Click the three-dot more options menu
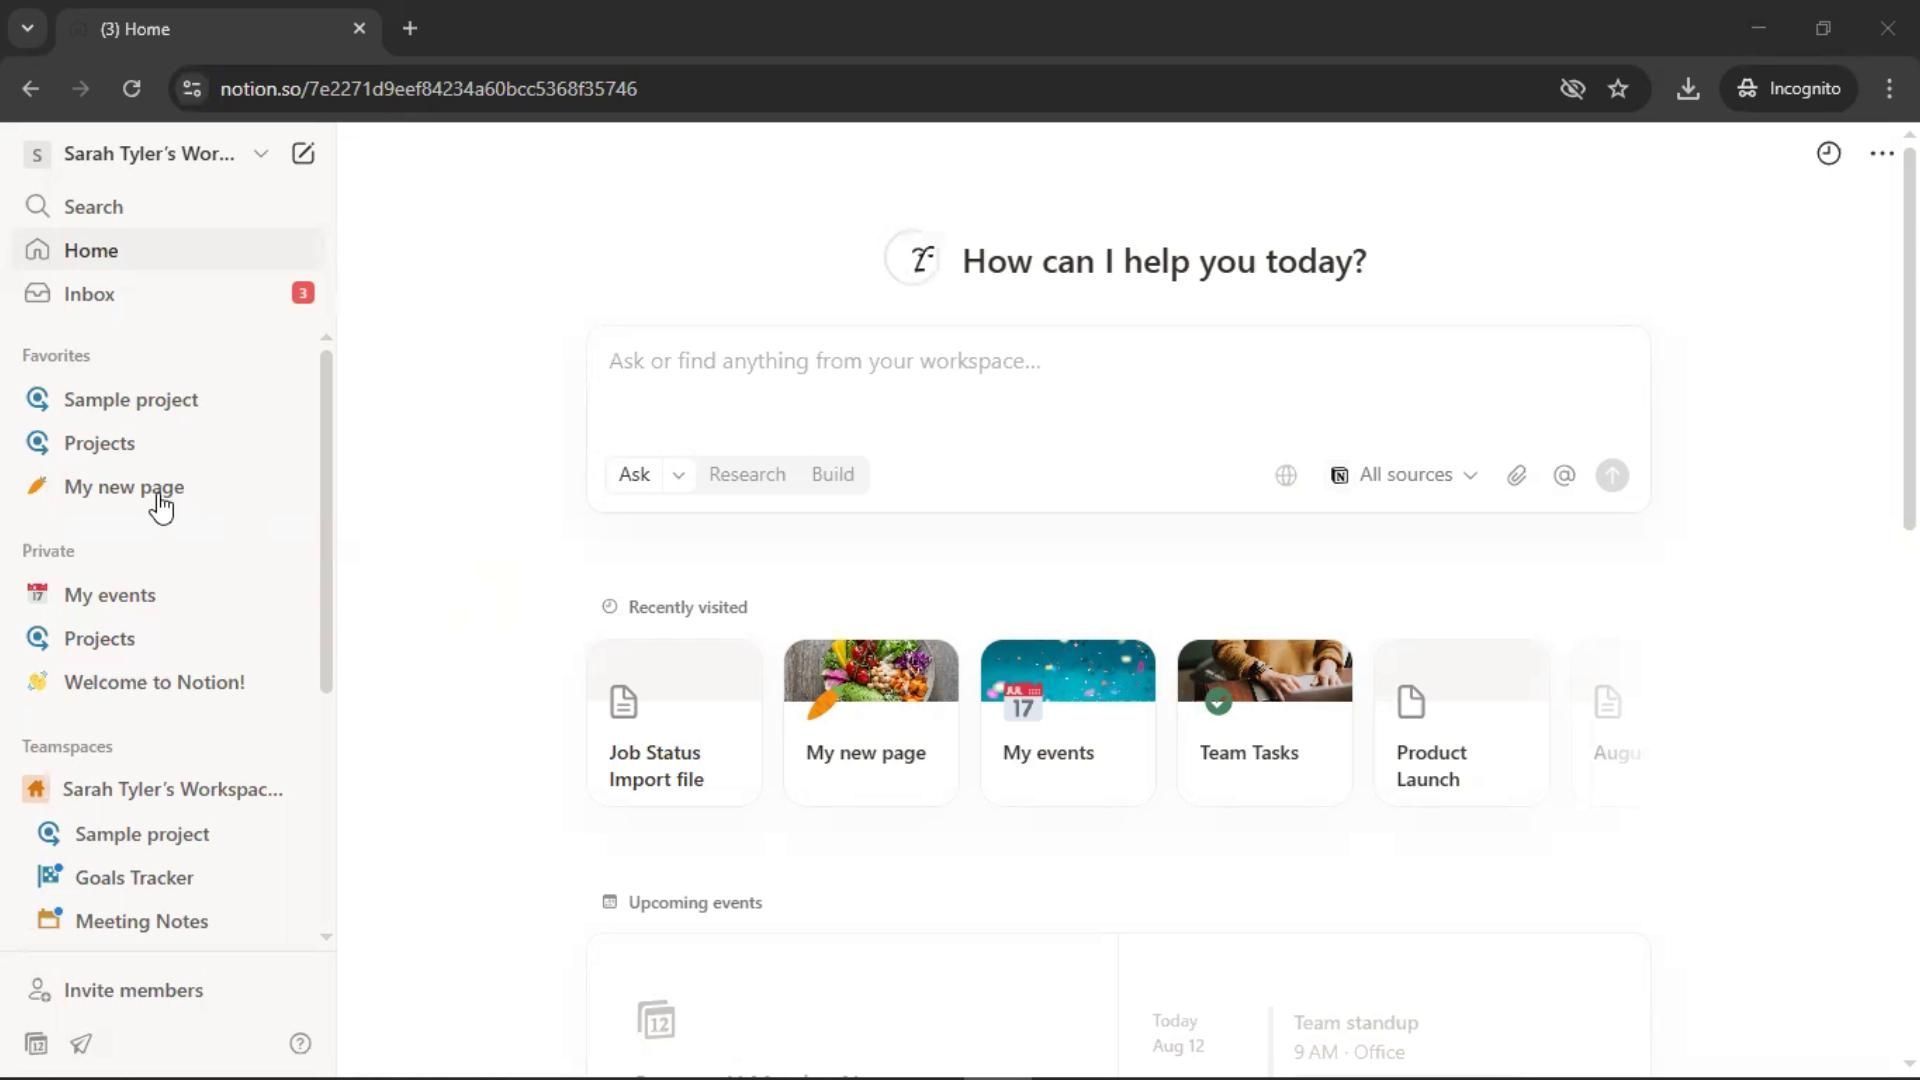The image size is (1920, 1080). coord(1881,154)
